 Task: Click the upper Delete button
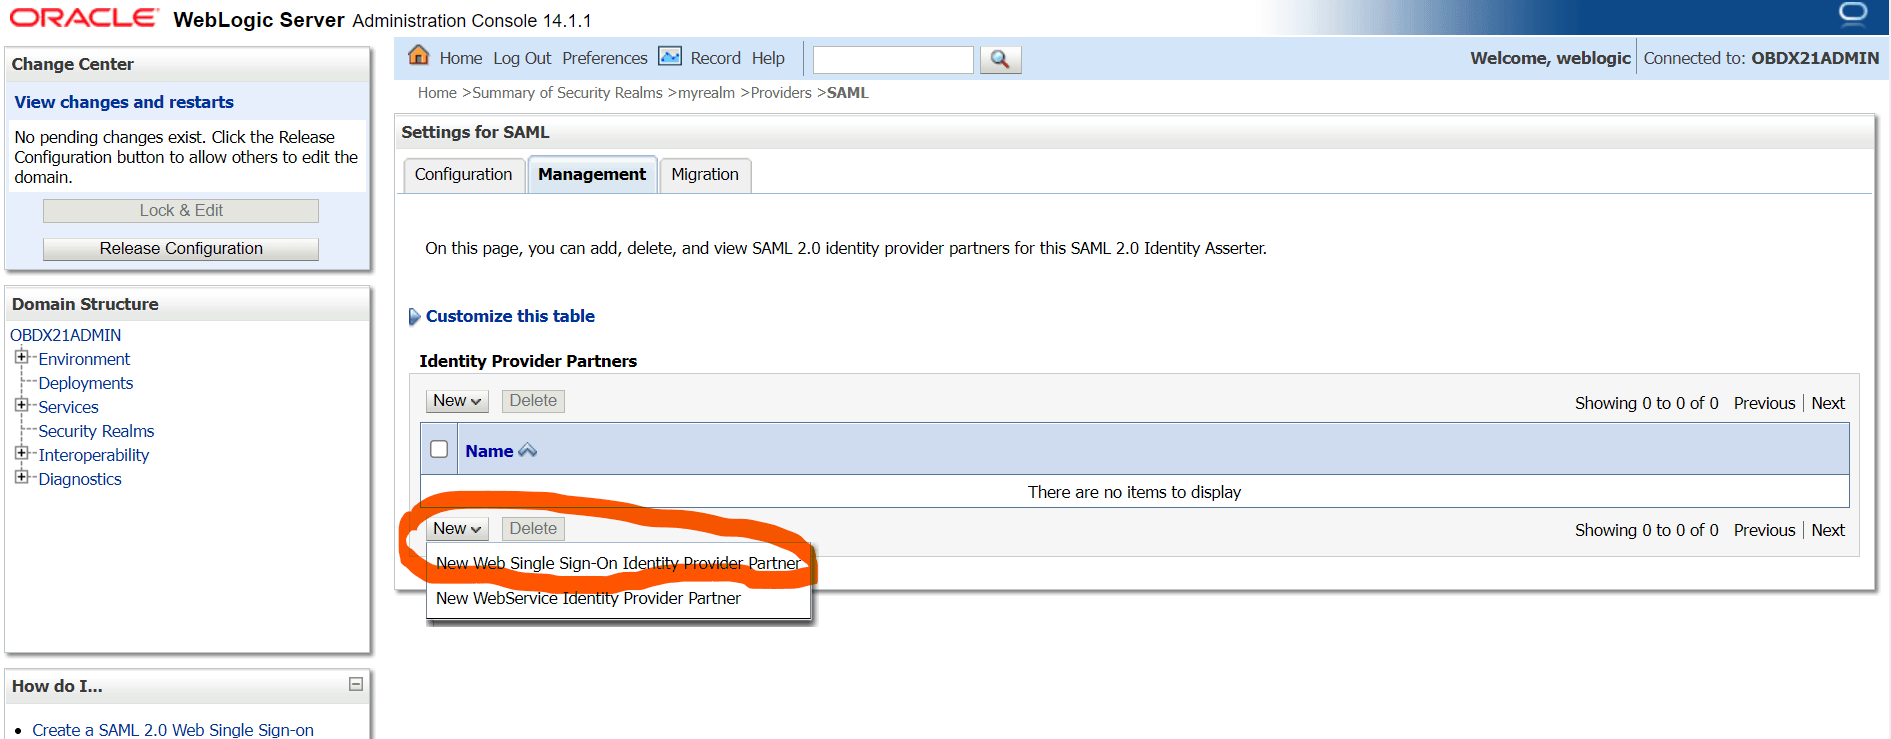(x=533, y=401)
